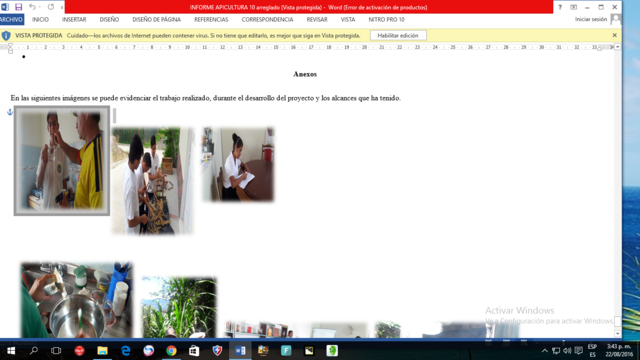Show hidden tray icons chevron
Screen dimensions: 640x360
coord(544,351)
